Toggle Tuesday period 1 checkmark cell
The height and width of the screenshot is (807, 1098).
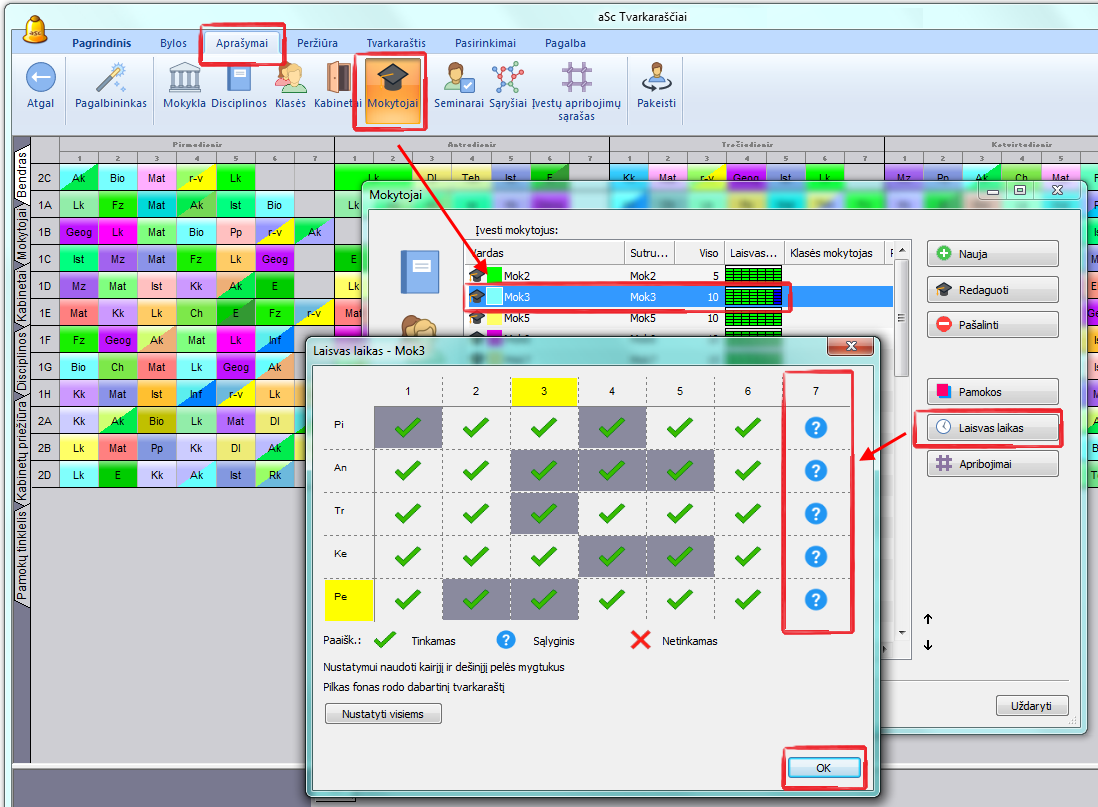click(407, 471)
